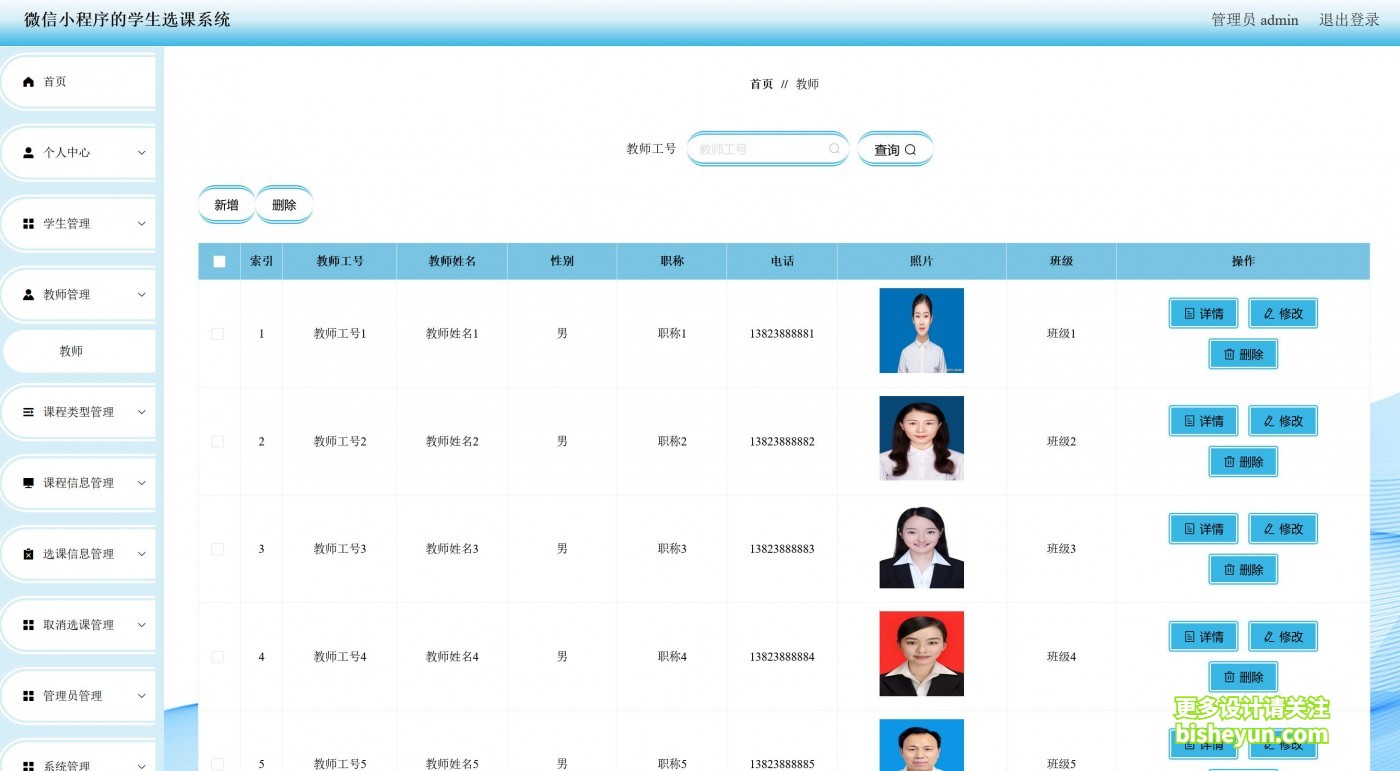
Task: Open the 课程信息管理 sidebar menu
Action: click(79, 483)
